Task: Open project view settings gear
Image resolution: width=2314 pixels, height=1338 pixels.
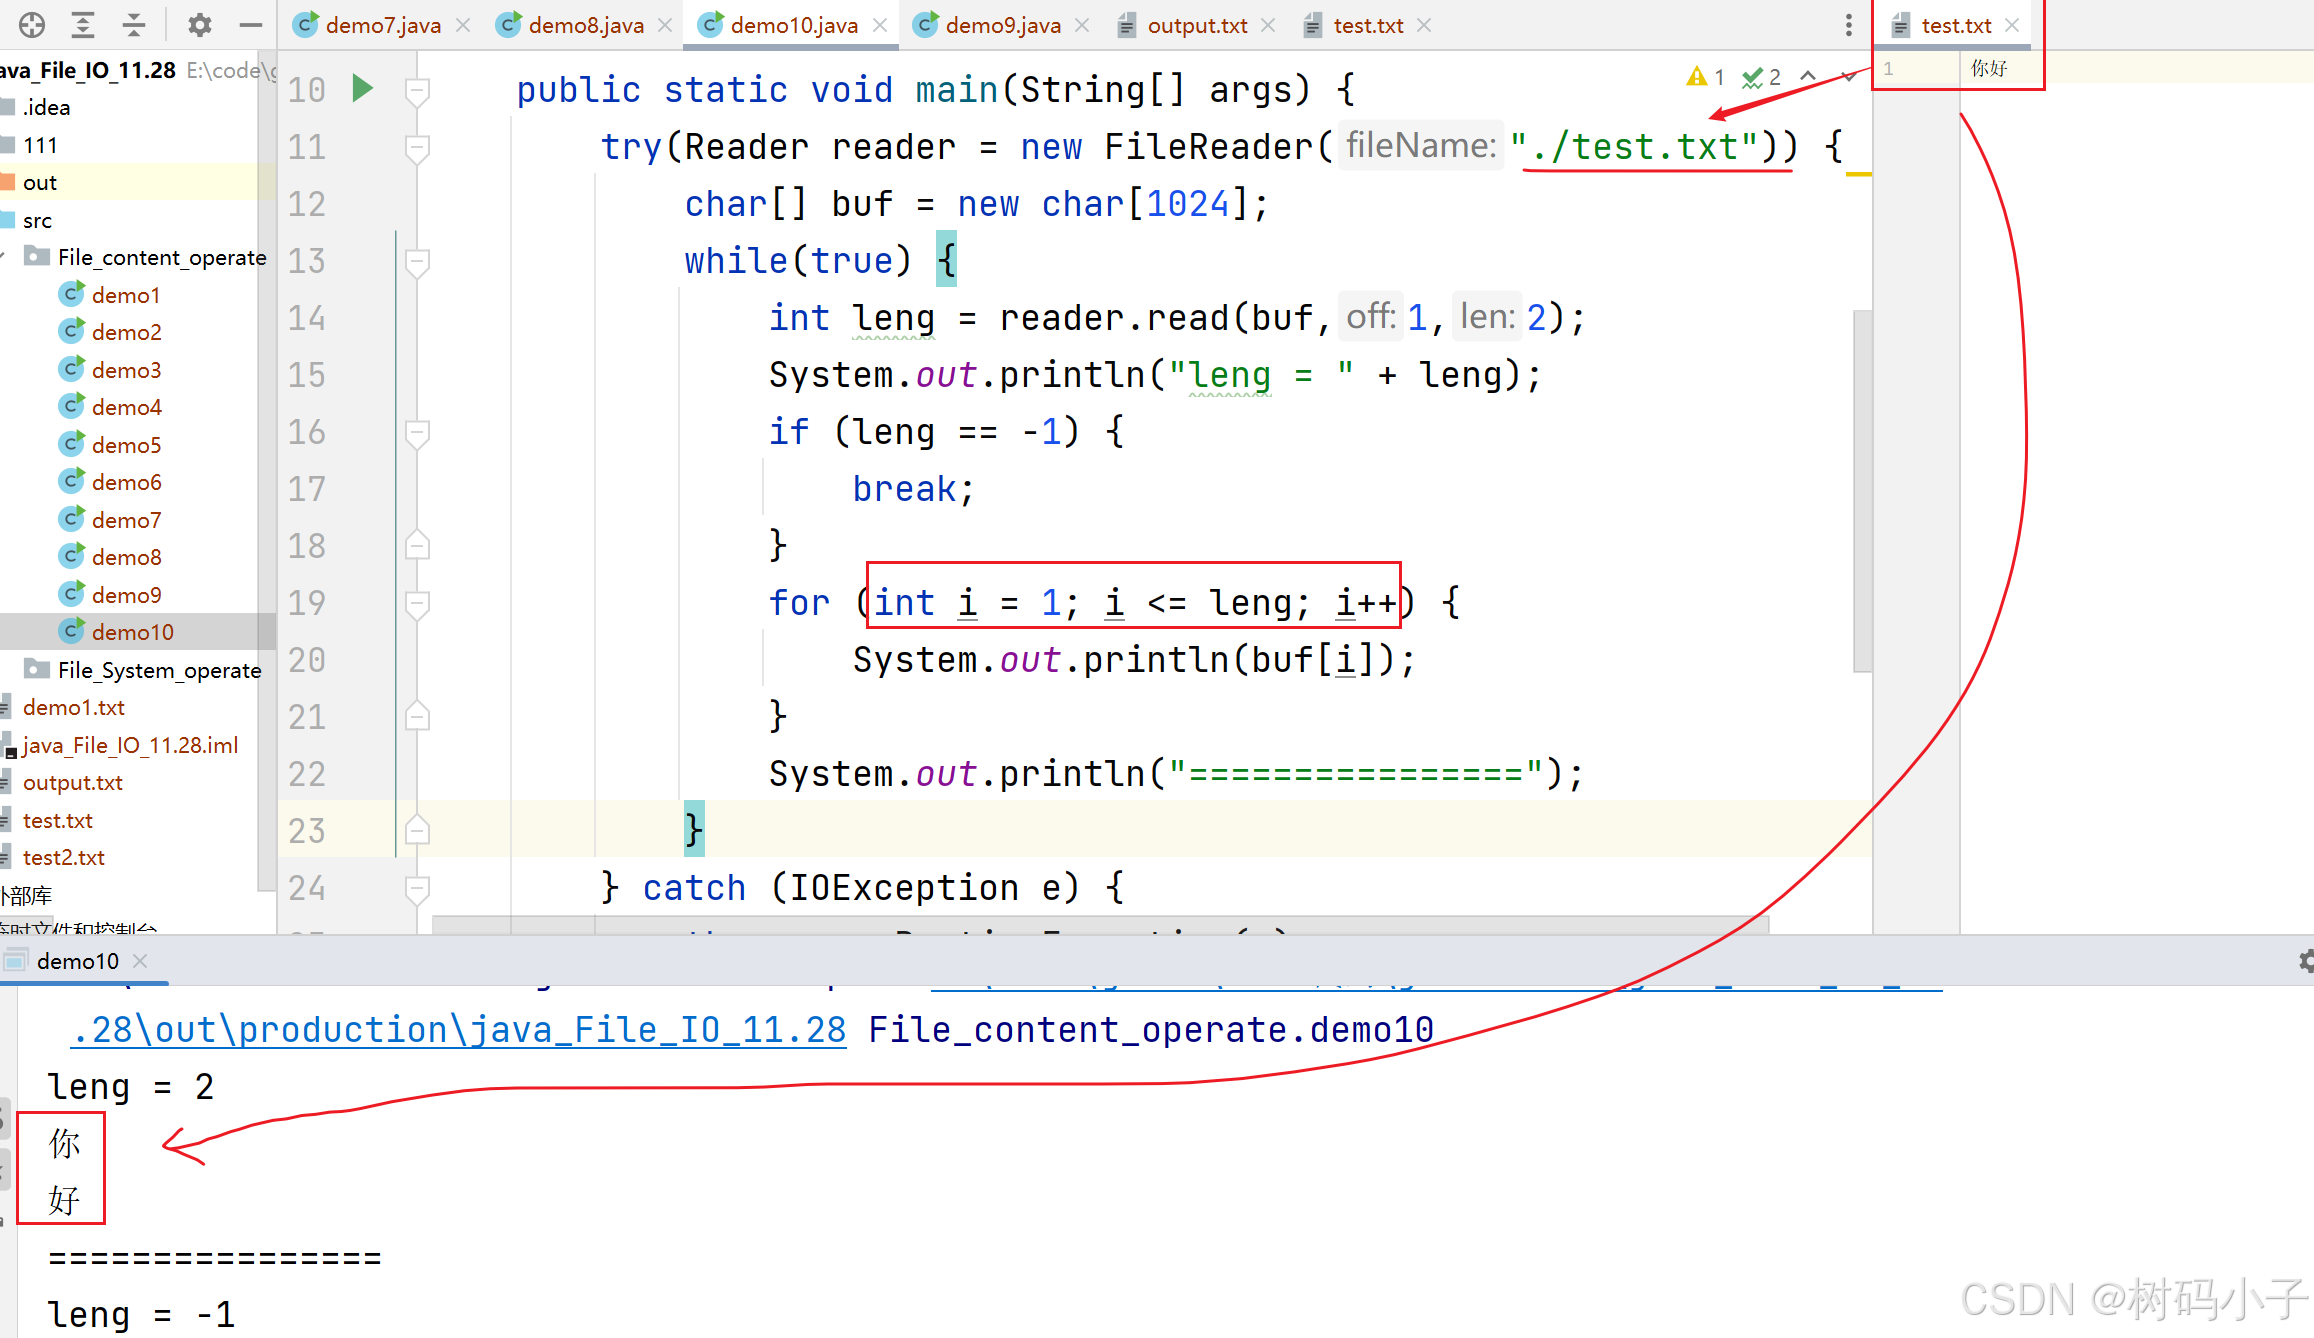Action: 199,25
